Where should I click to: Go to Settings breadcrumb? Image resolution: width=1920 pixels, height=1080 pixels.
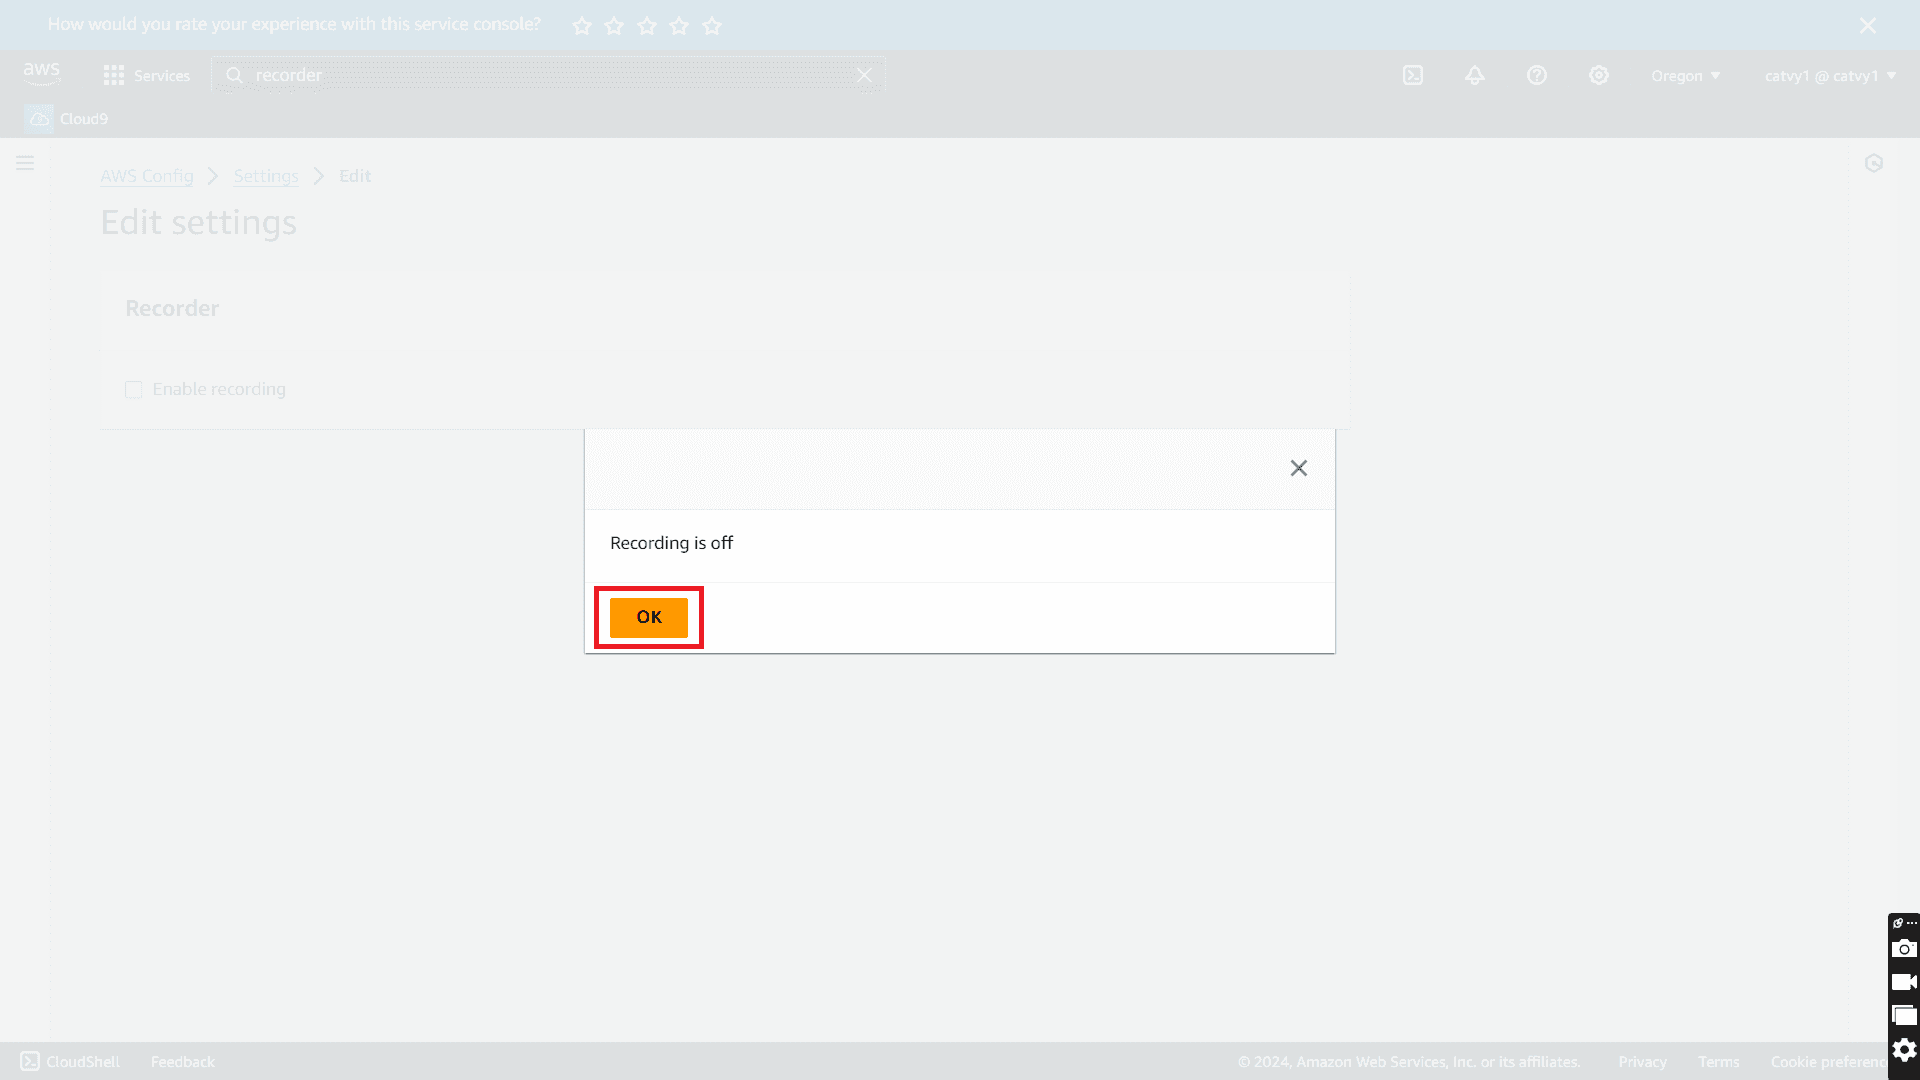point(266,176)
